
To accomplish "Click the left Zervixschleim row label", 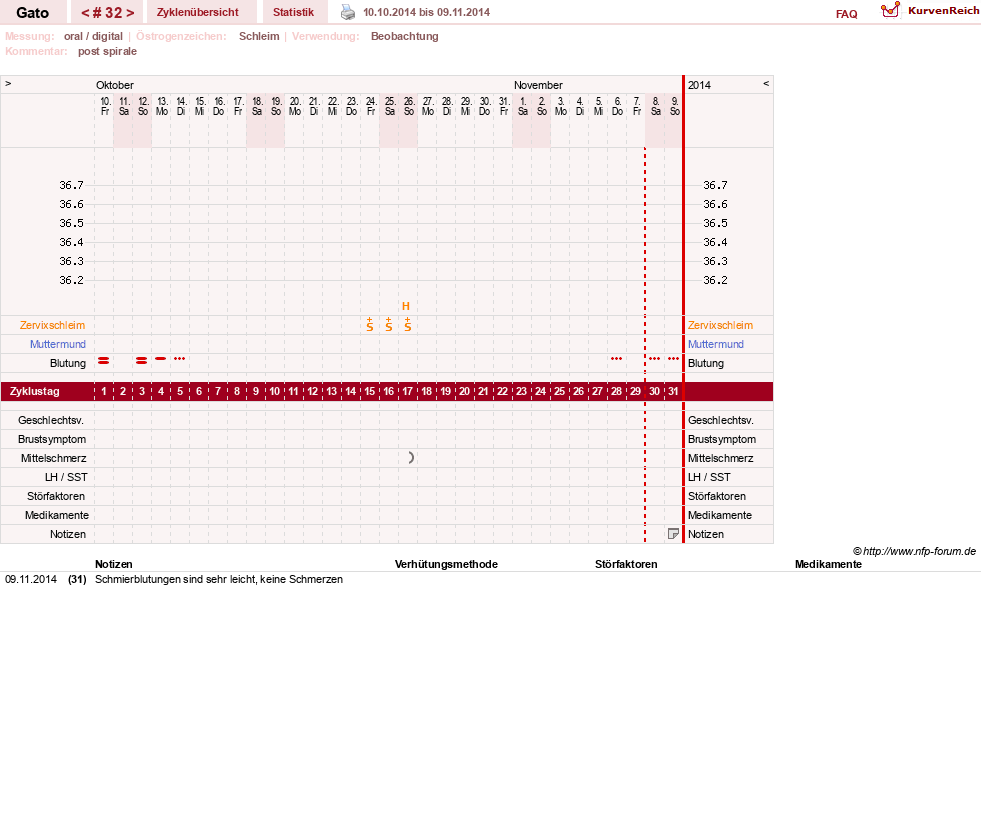I will (x=53, y=325).
